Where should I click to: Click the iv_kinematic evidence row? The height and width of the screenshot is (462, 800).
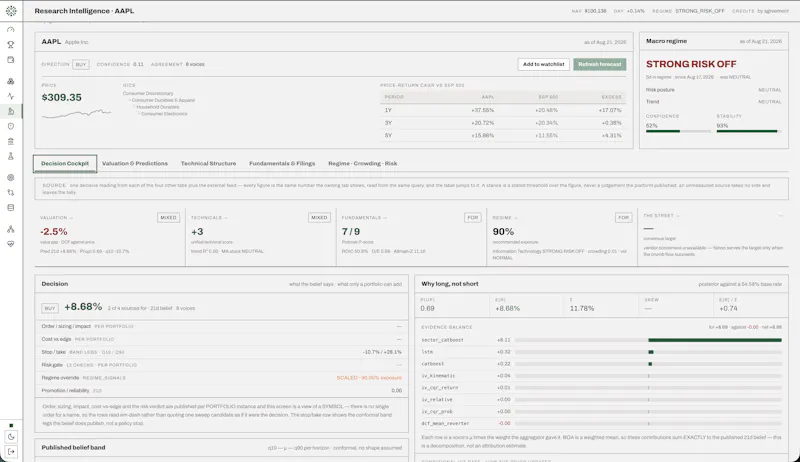[x=601, y=376]
